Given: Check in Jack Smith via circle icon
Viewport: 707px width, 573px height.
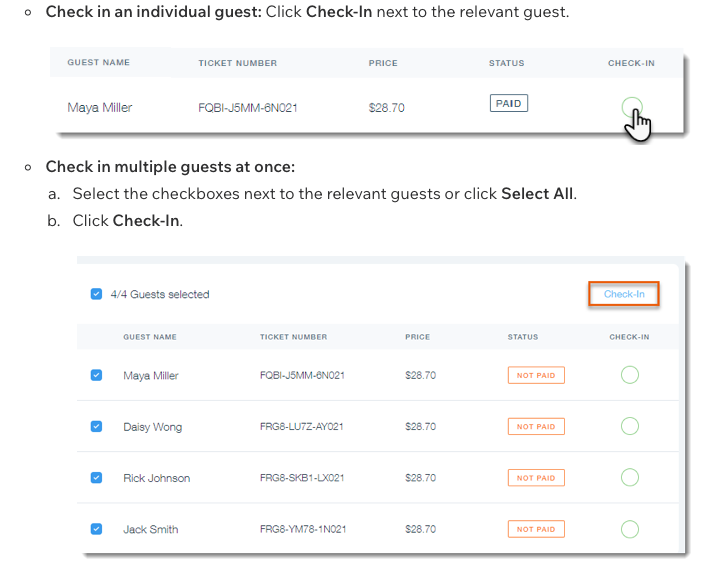Looking at the screenshot, I should click(x=629, y=529).
